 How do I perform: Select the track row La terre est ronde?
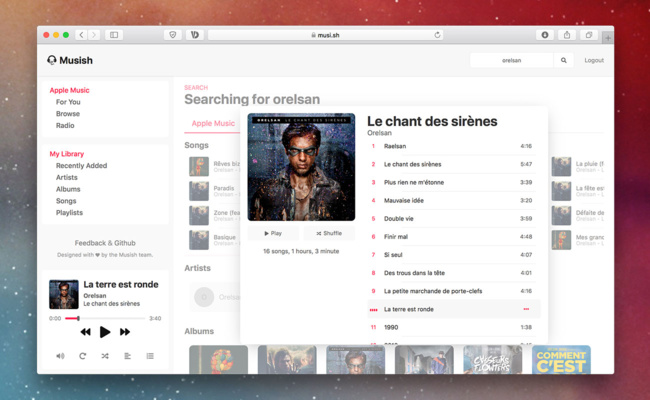[454, 309]
